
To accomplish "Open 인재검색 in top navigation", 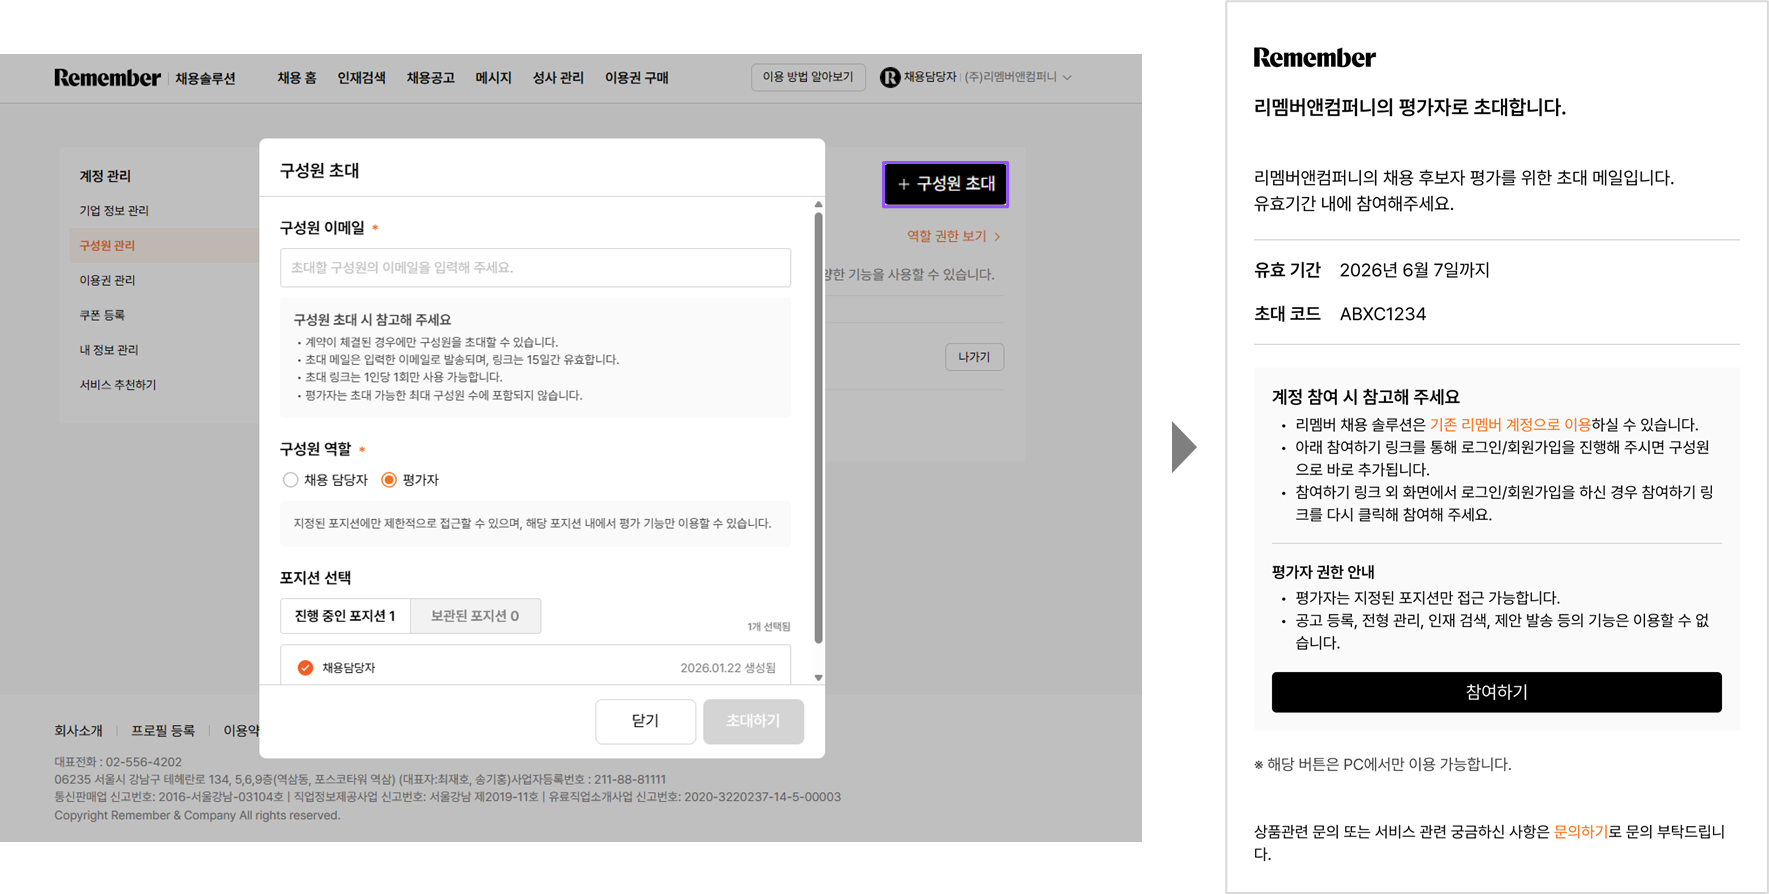I will click(361, 78).
